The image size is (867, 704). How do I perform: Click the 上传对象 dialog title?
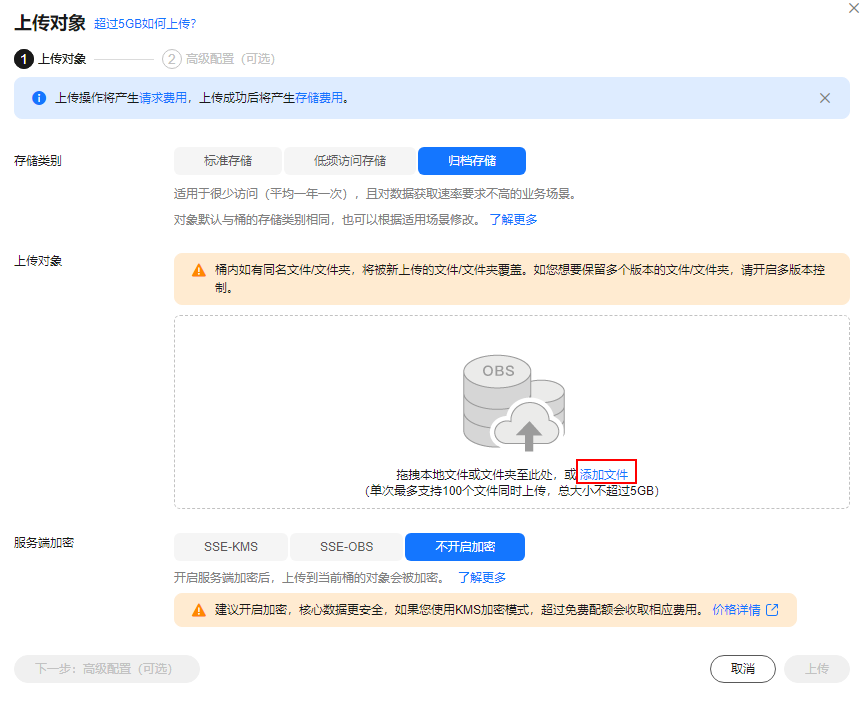click(50, 23)
